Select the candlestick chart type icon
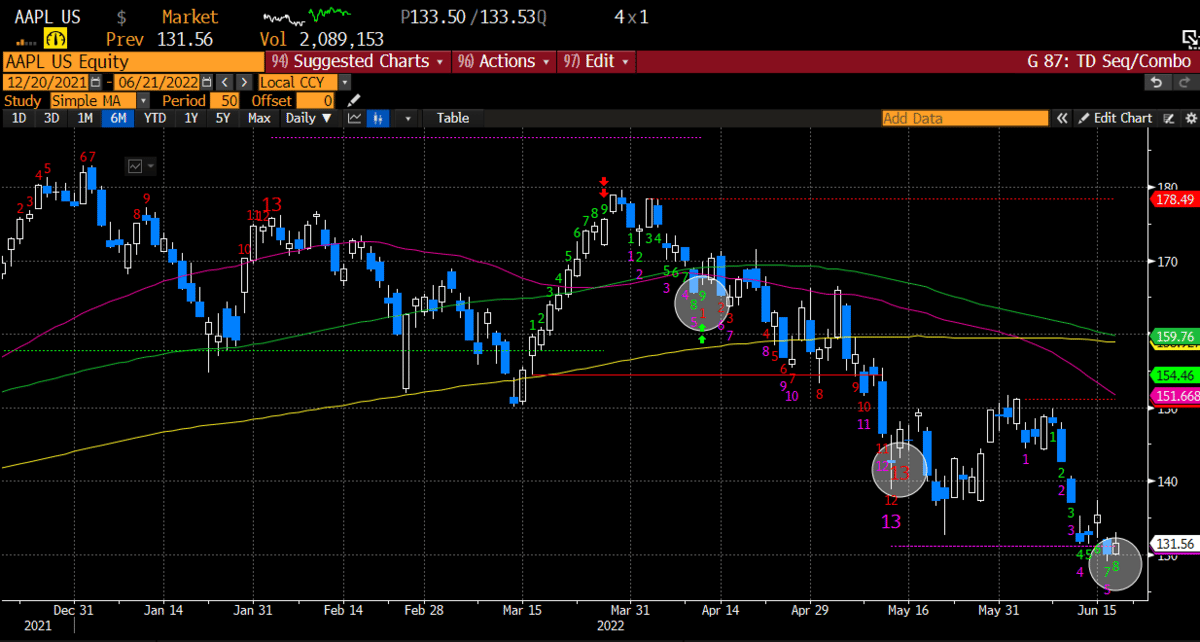1200x642 pixels. pyautogui.click(x=379, y=118)
